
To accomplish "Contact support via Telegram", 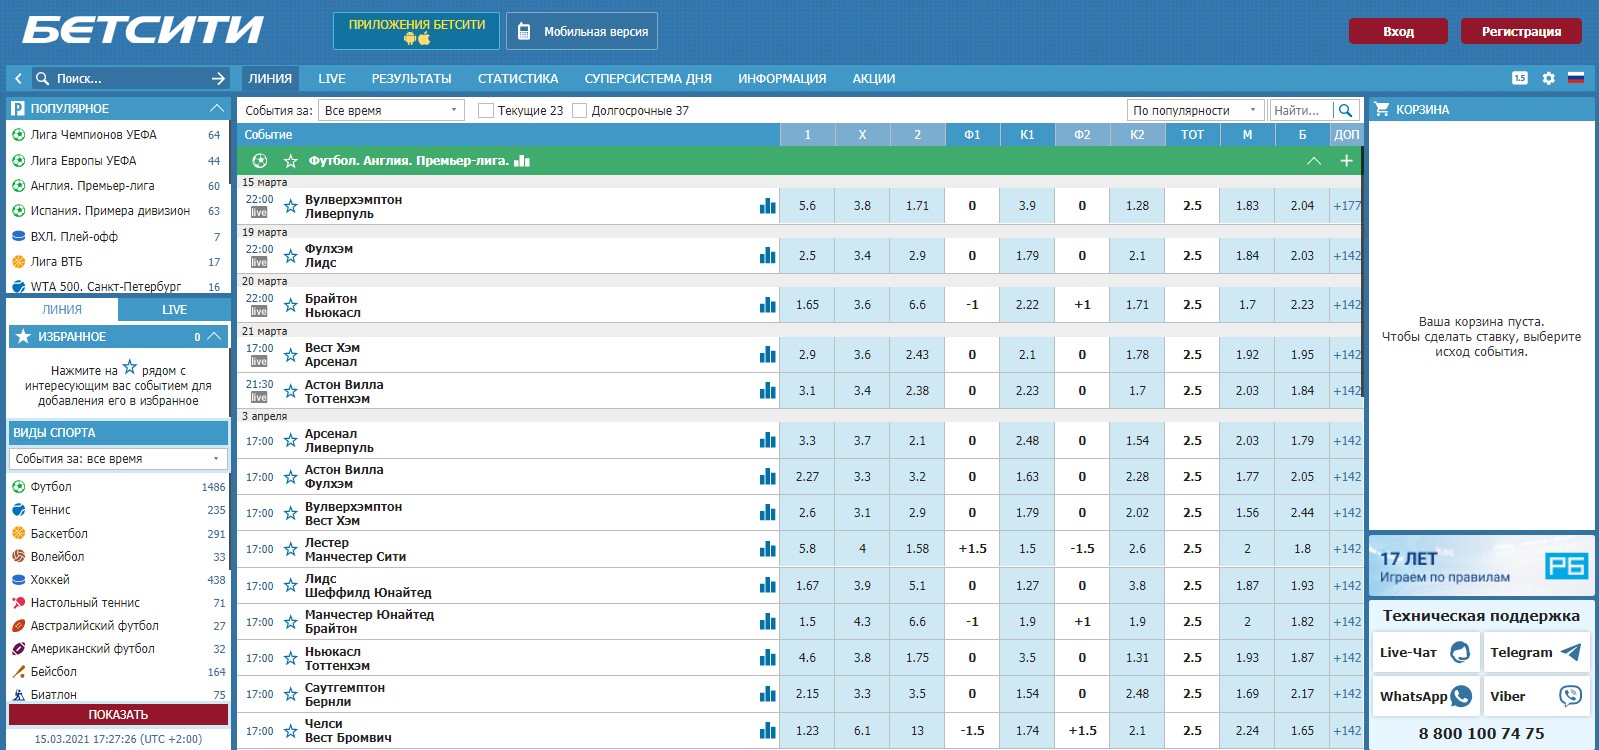I will click(1535, 652).
